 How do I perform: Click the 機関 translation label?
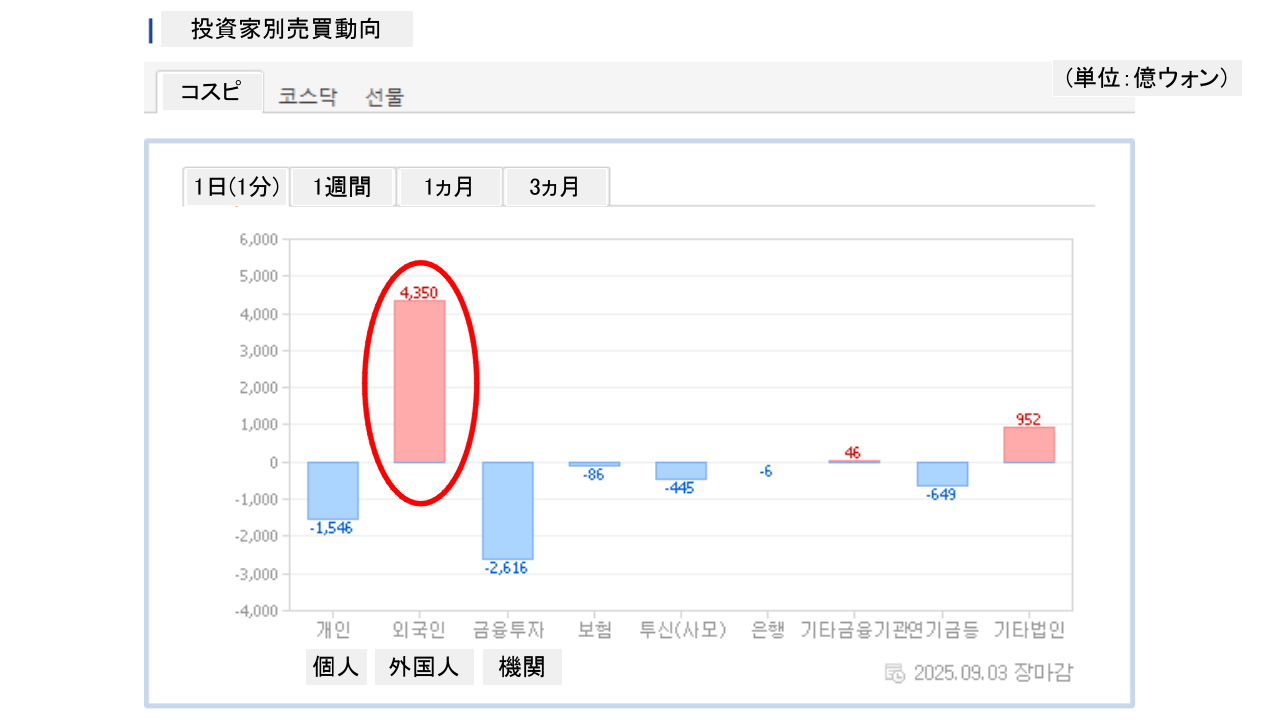pos(522,667)
